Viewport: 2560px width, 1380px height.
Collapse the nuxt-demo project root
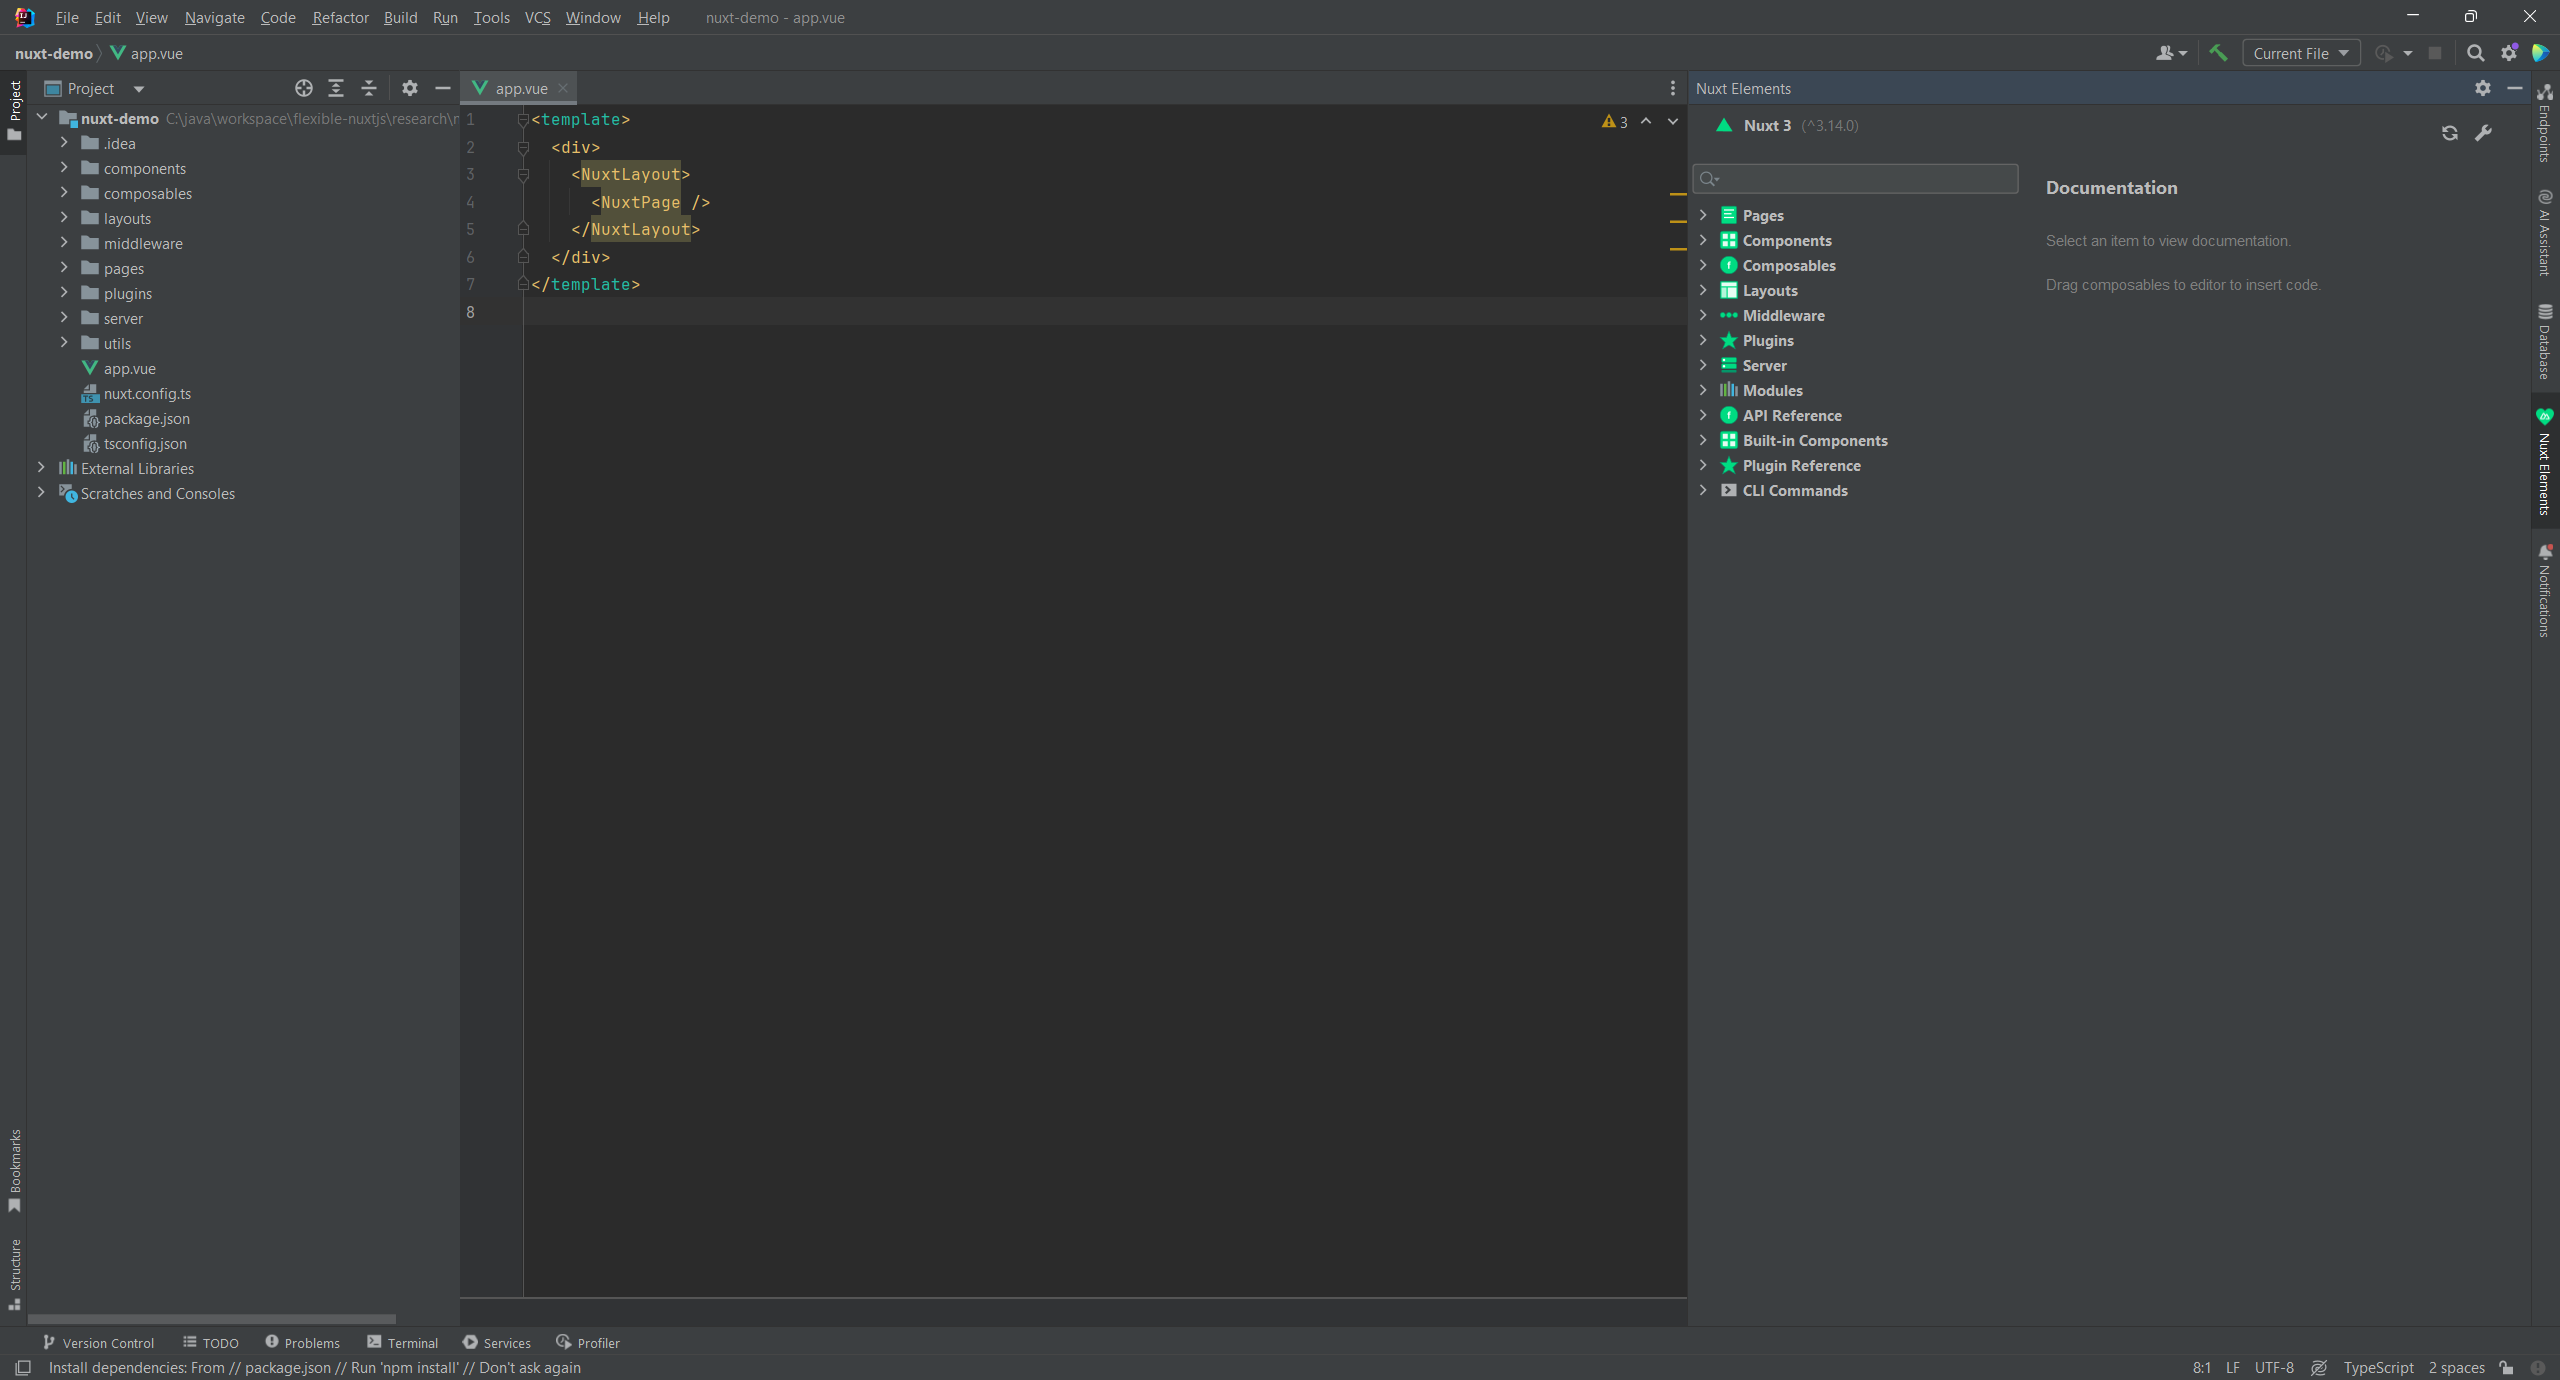click(x=42, y=117)
